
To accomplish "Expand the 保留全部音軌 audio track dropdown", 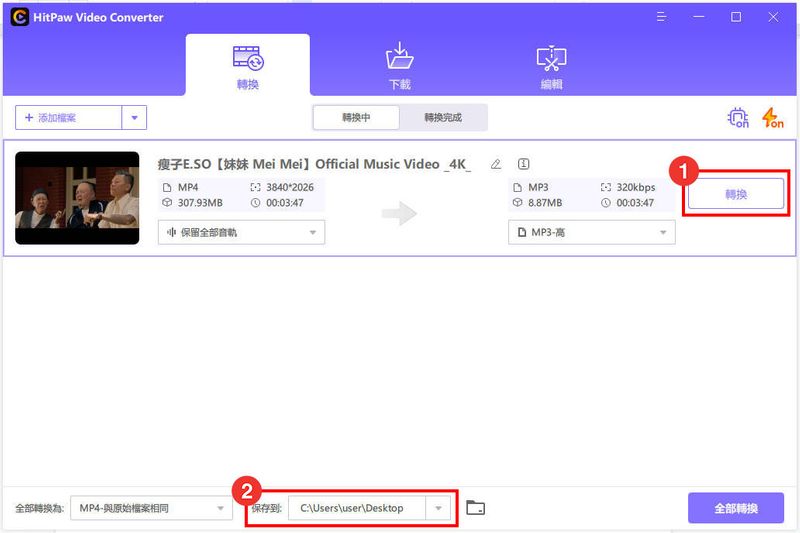I will (241, 233).
